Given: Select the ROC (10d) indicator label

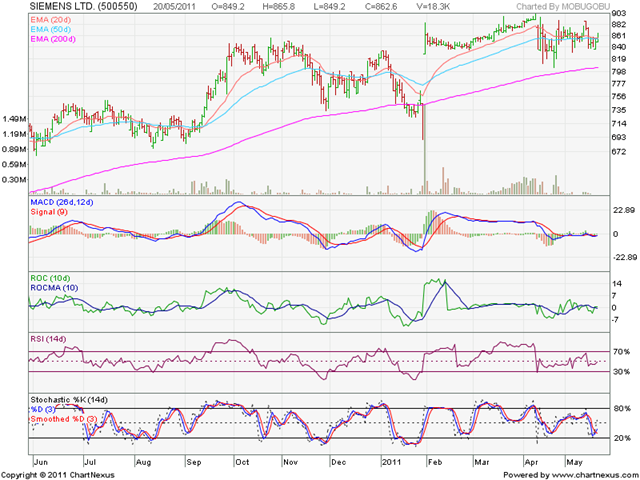Looking at the screenshot, I should (50, 278).
